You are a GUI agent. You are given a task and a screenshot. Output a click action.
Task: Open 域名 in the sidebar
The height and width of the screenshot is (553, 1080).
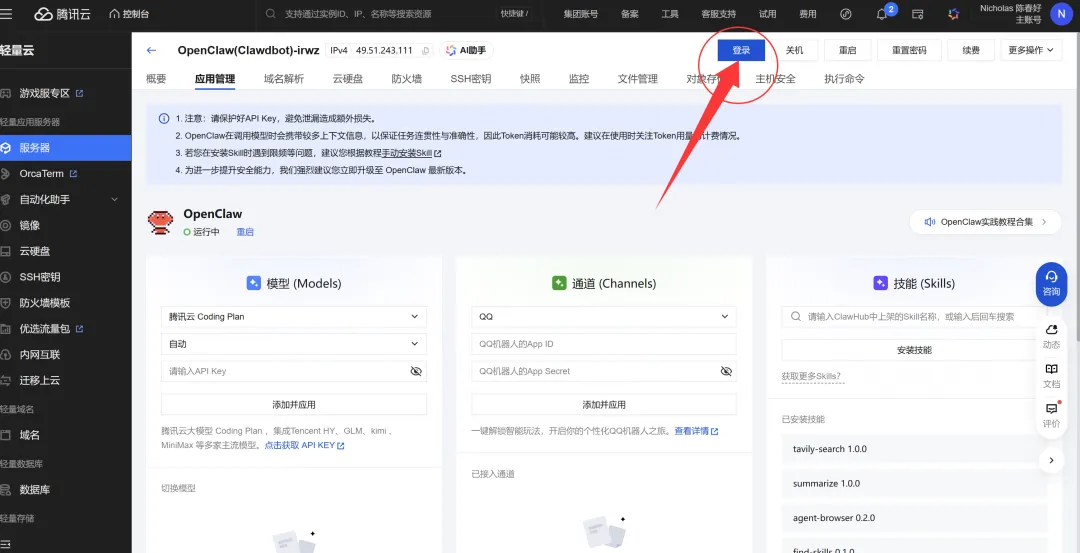29,435
